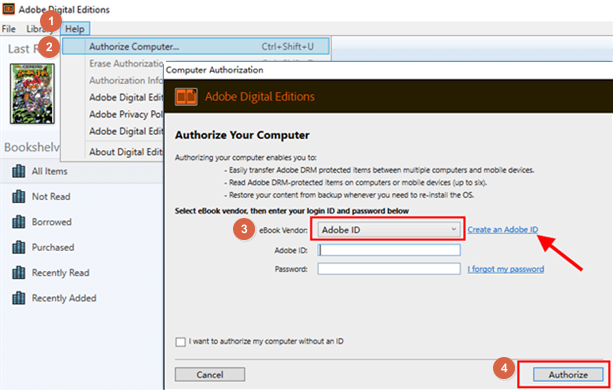Click the Computer Authorization dialog title
Image resolution: width=613 pixels, height=390 pixels.
215,70
